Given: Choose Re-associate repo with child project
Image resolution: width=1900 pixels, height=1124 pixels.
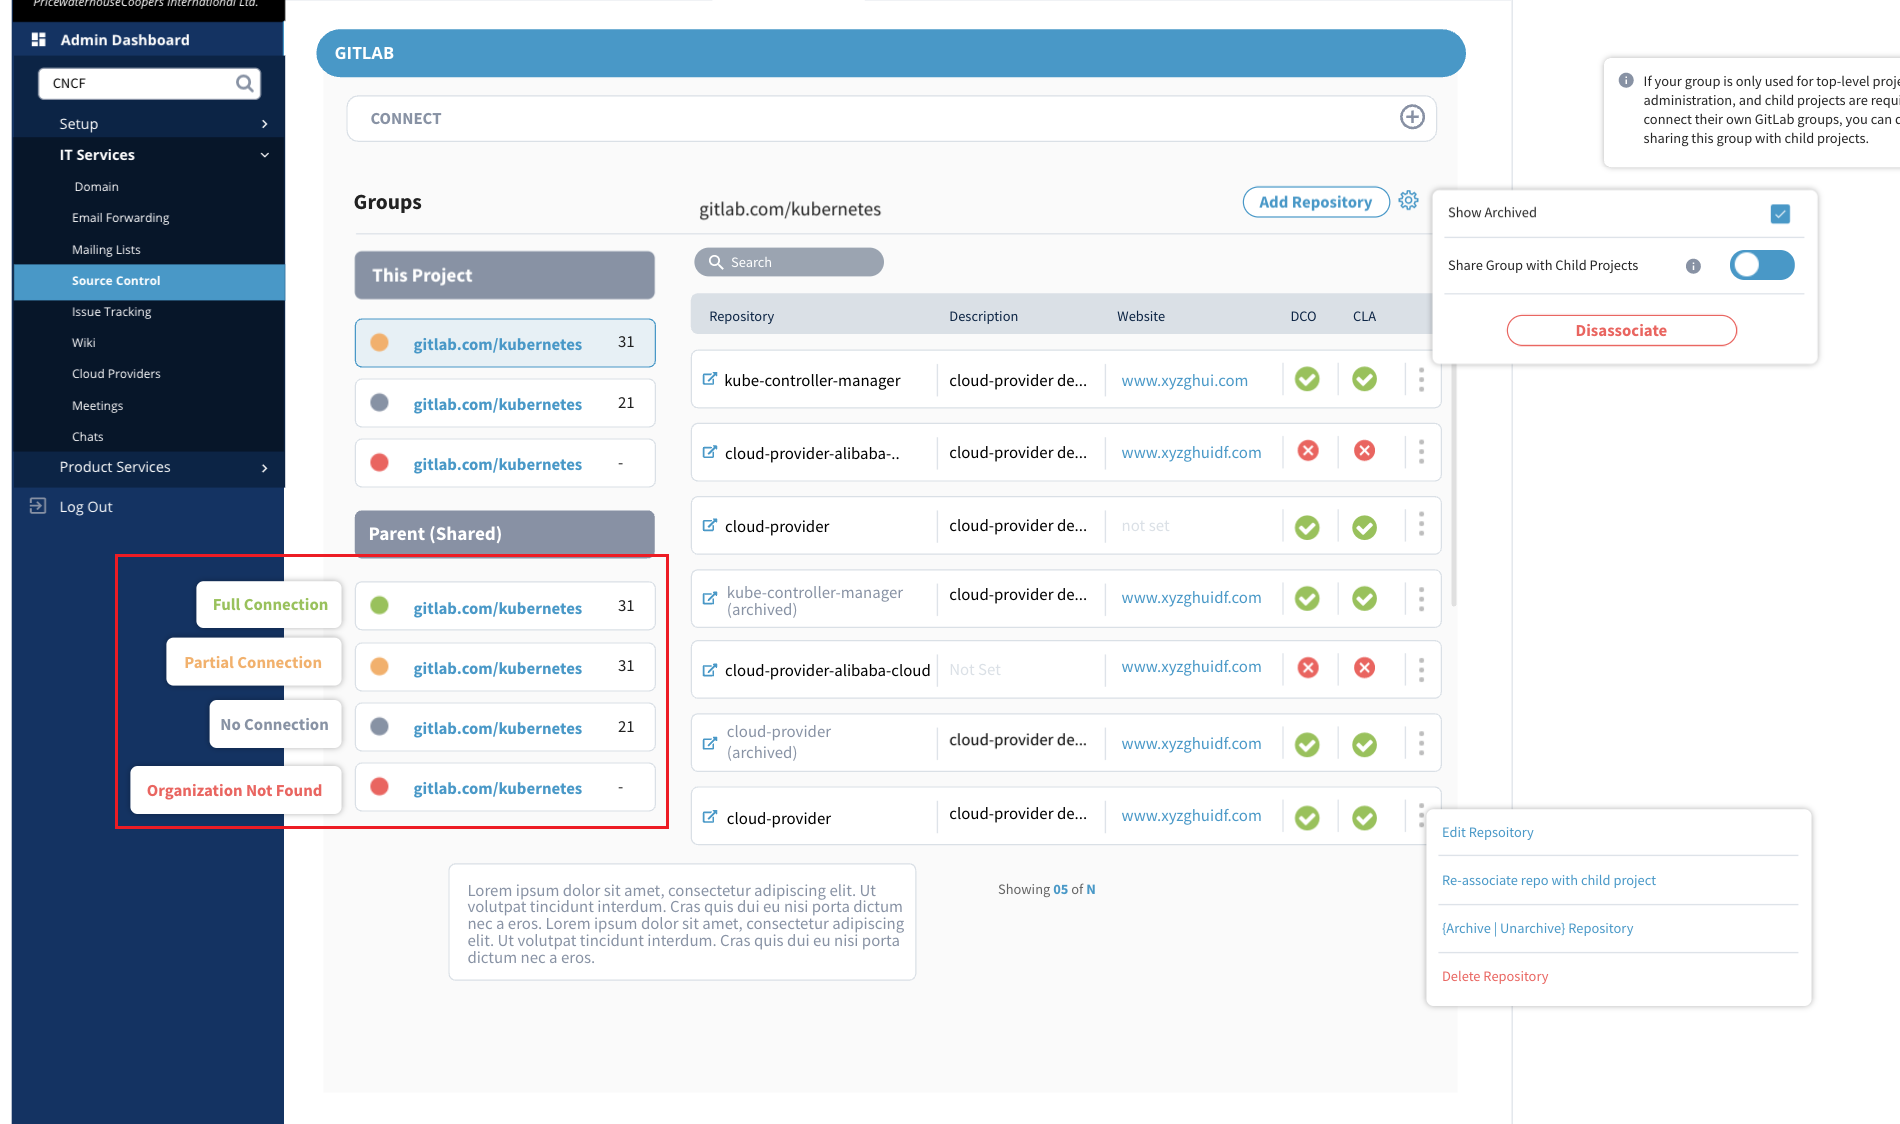Looking at the screenshot, I should (1548, 880).
